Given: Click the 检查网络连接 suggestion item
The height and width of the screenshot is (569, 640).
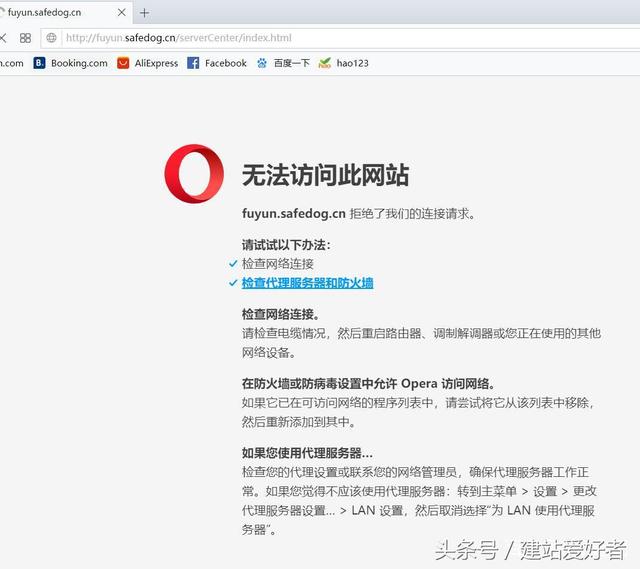Looking at the screenshot, I should tap(278, 264).
